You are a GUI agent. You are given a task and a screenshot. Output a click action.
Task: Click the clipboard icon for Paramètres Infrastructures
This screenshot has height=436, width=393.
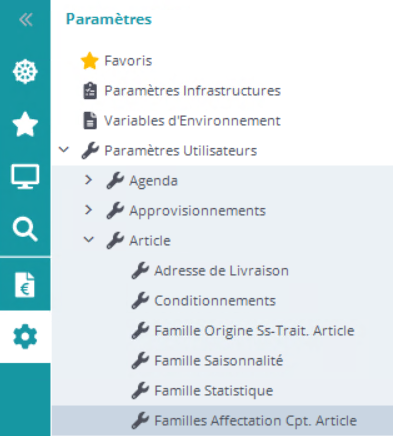[x=90, y=91]
